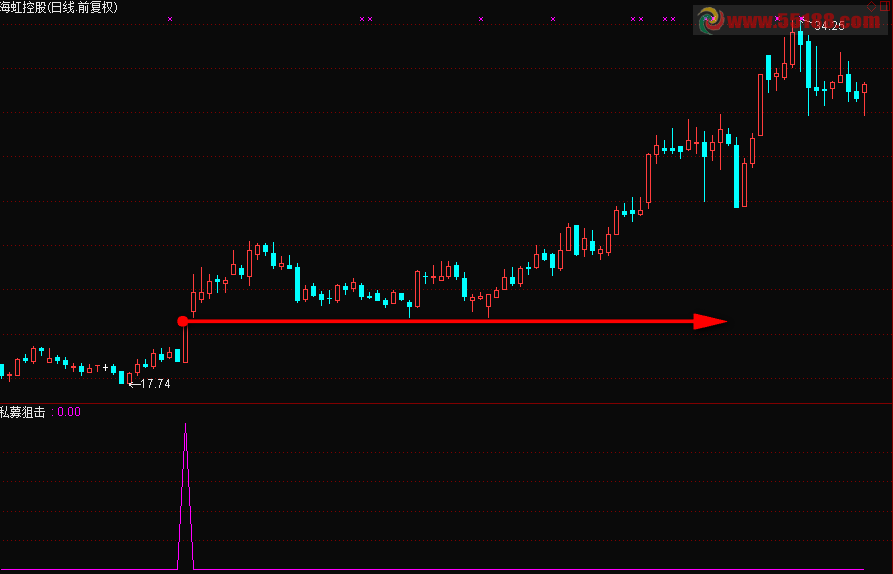Select the chart title 海虹控股(日线.前复权)
This screenshot has height=574, width=893.
[59, 7]
